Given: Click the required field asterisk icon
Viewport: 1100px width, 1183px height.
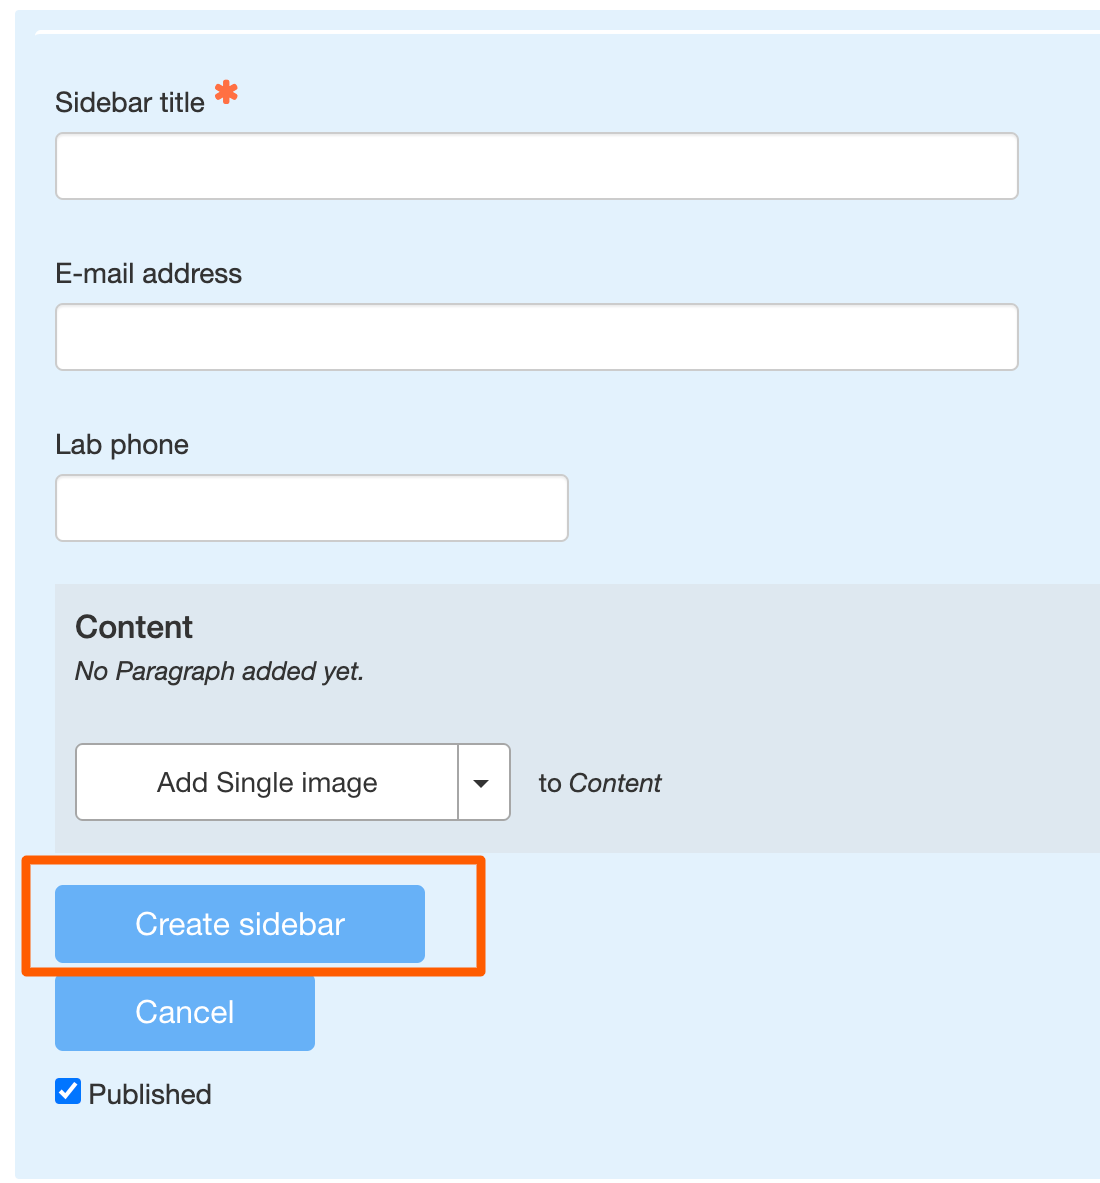Looking at the screenshot, I should pos(226,91).
